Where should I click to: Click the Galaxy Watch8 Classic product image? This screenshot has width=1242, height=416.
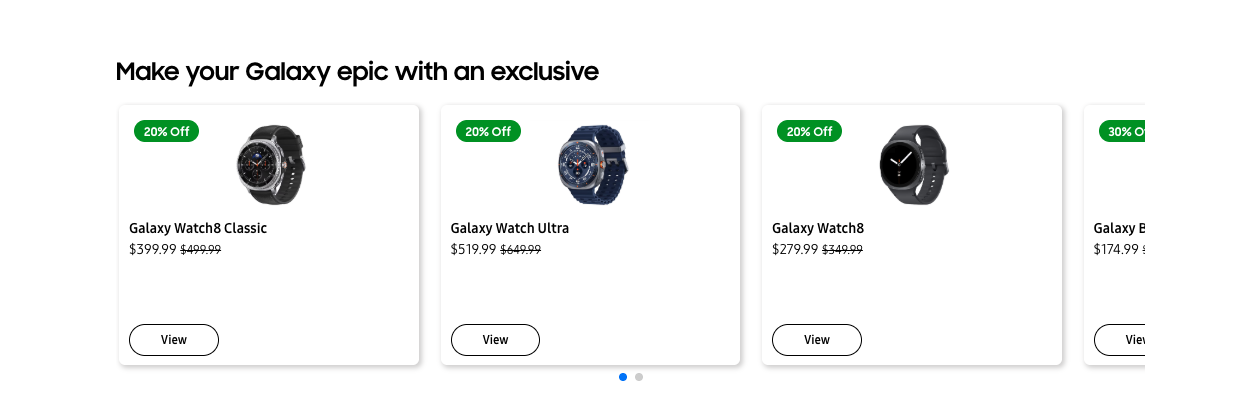[269, 164]
